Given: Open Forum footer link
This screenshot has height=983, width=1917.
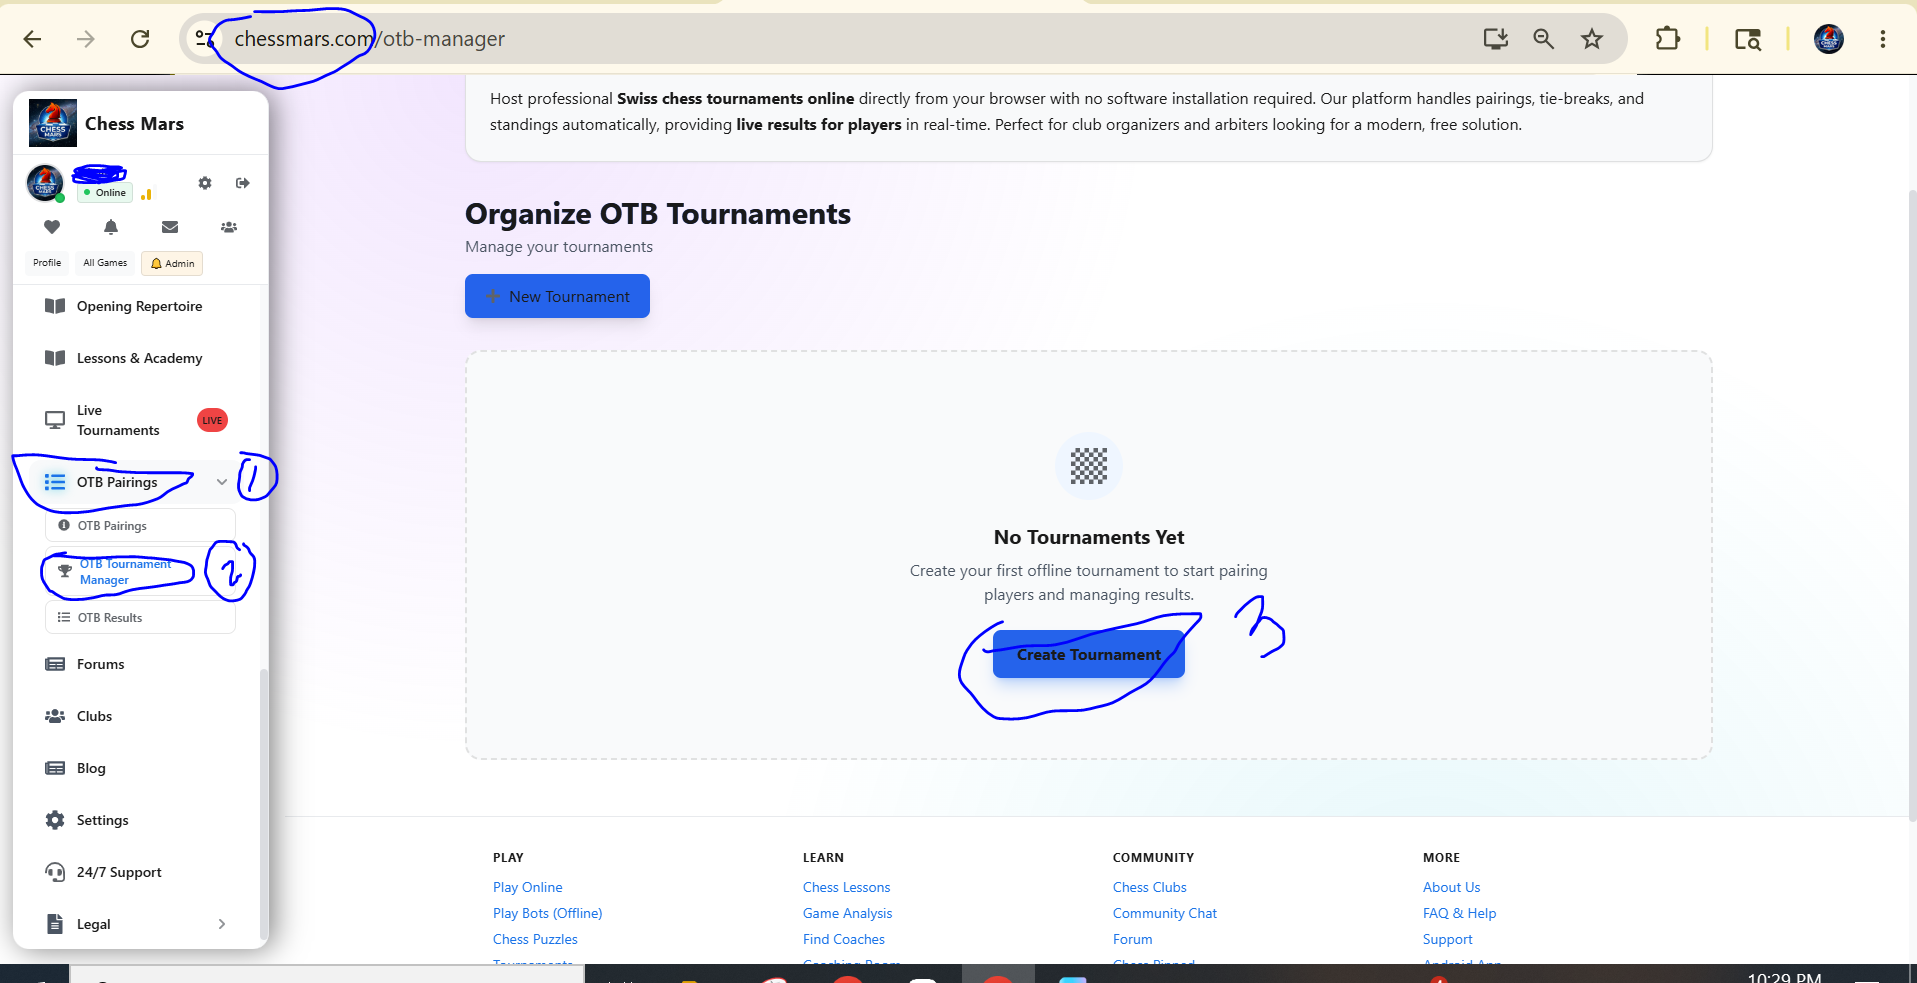Looking at the screenshot, I should (x=1132, y=939).
